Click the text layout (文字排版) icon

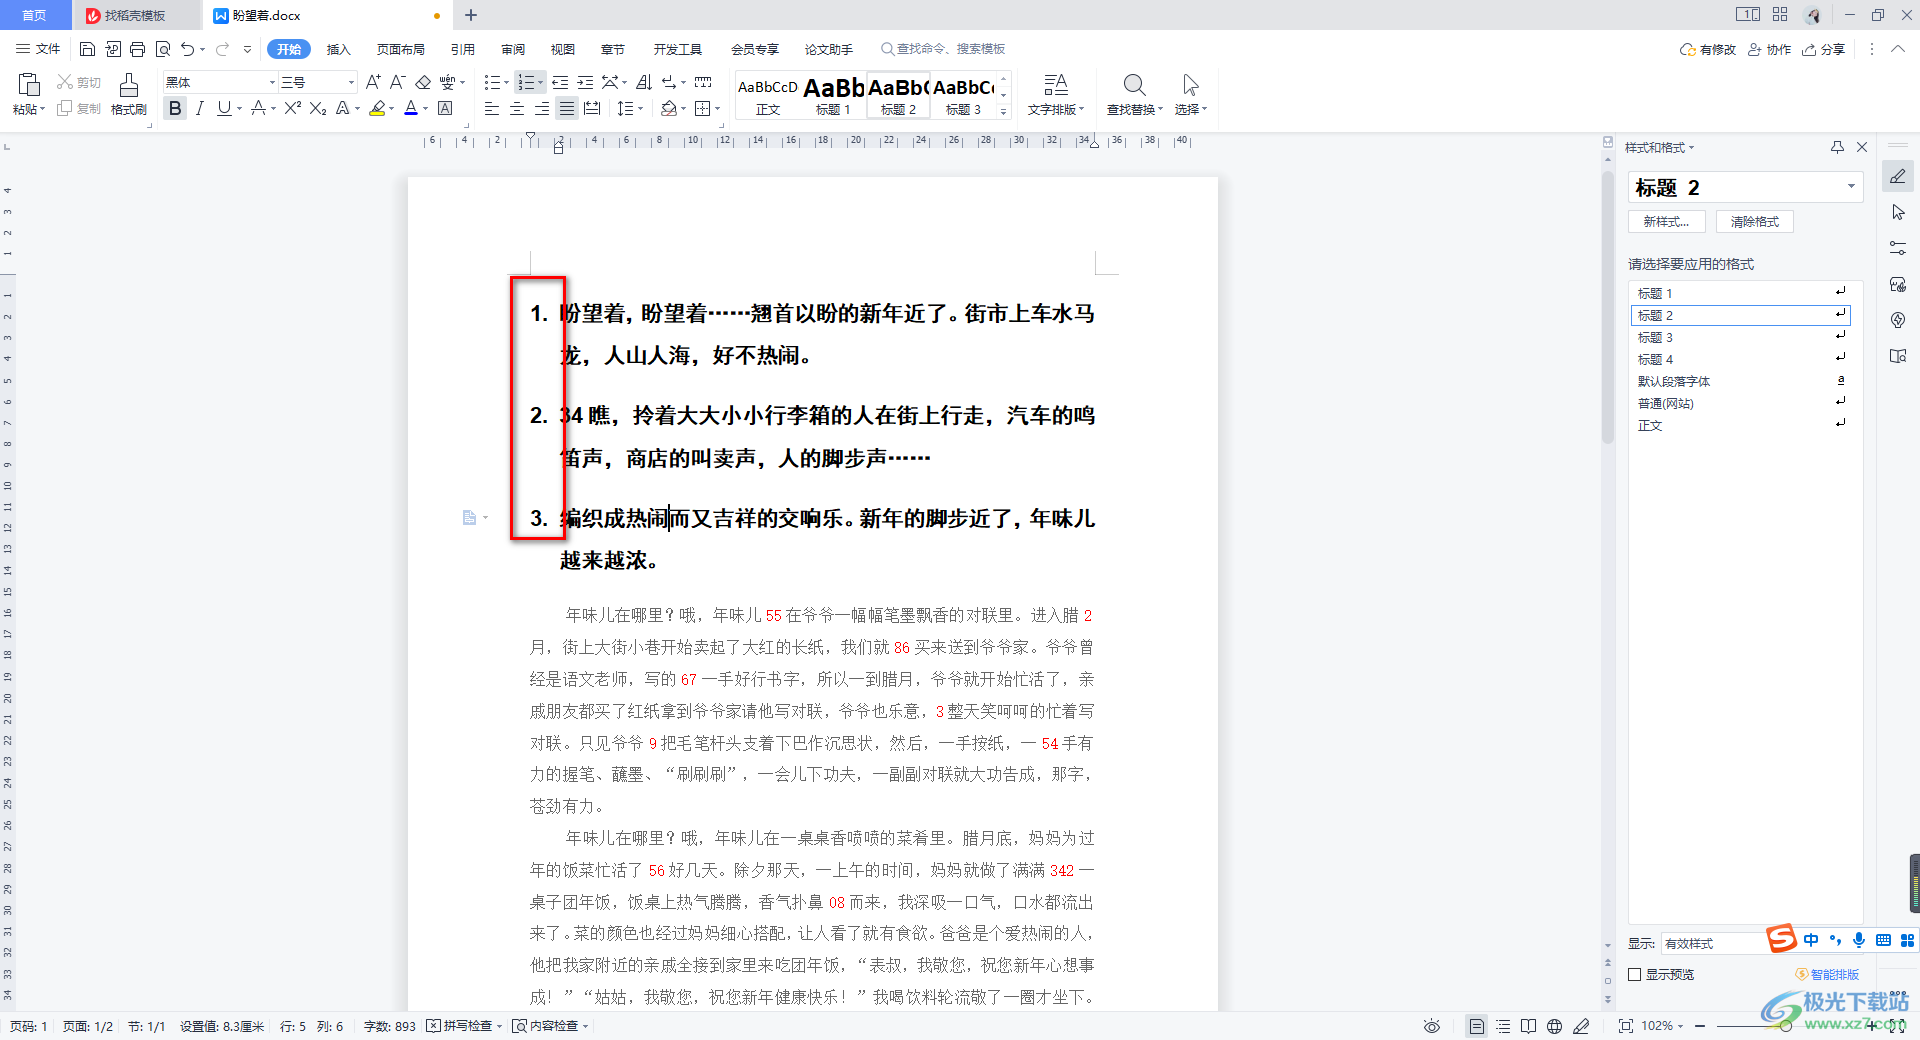coord(1056,84)
